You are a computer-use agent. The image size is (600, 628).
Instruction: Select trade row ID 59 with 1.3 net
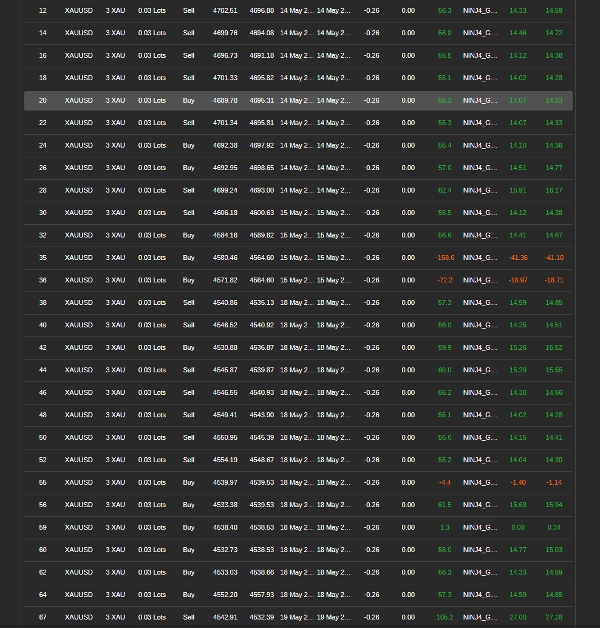point(298,527)
